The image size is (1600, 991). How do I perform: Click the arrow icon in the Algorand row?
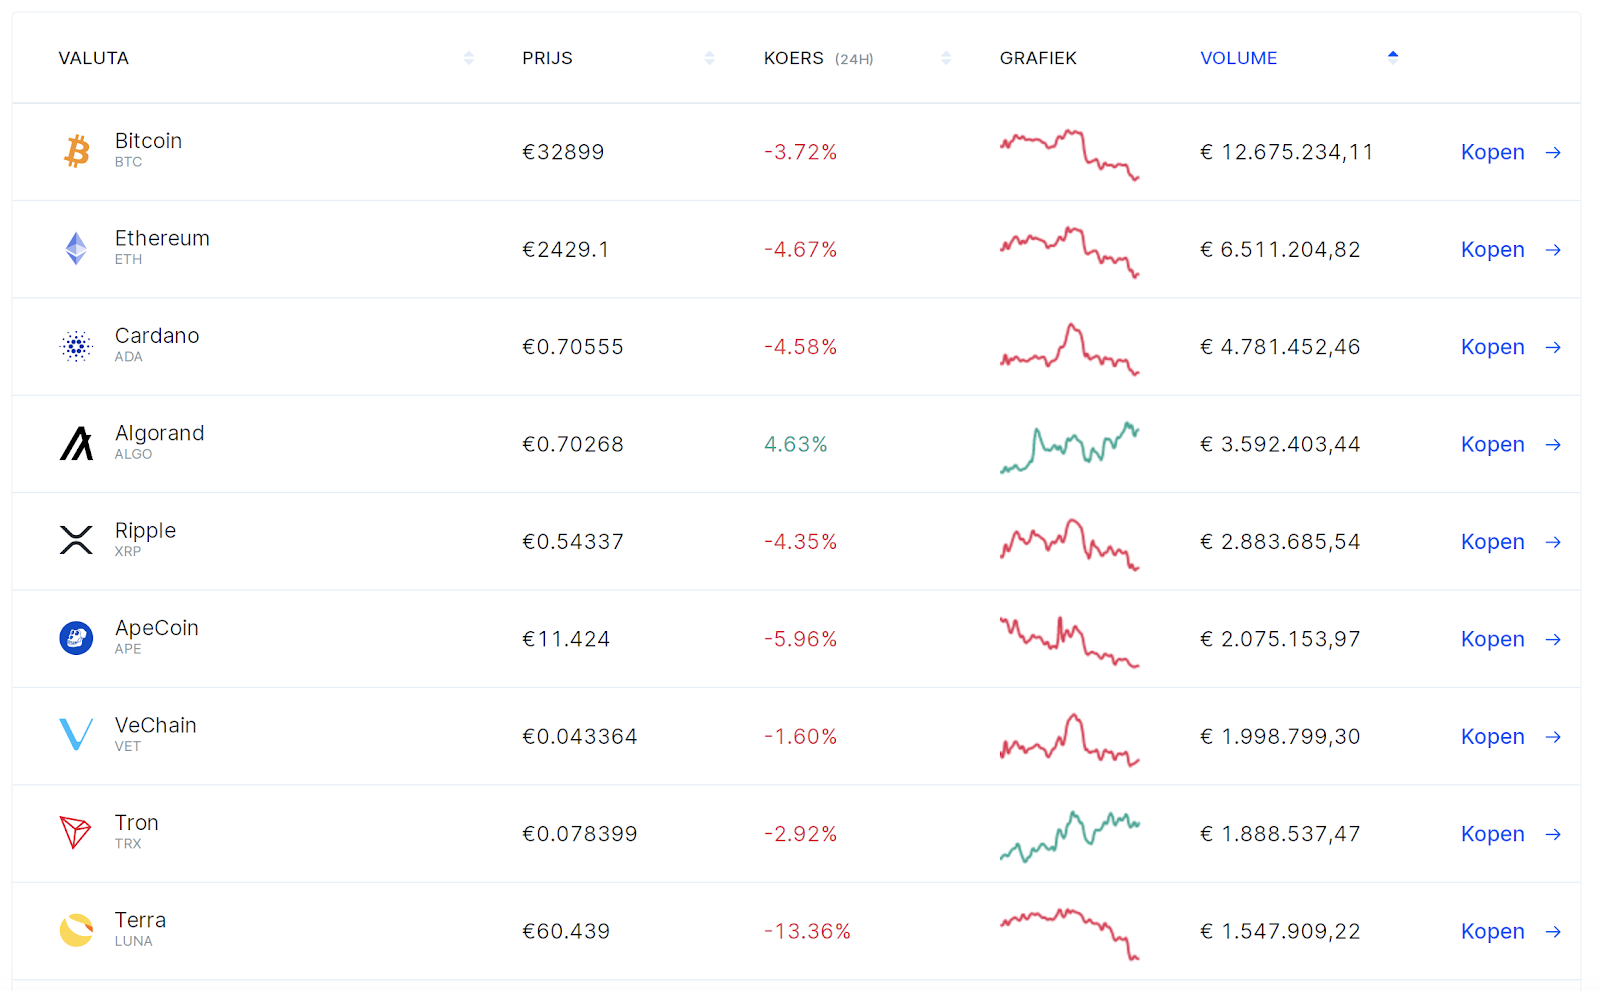pos(1553,444)
